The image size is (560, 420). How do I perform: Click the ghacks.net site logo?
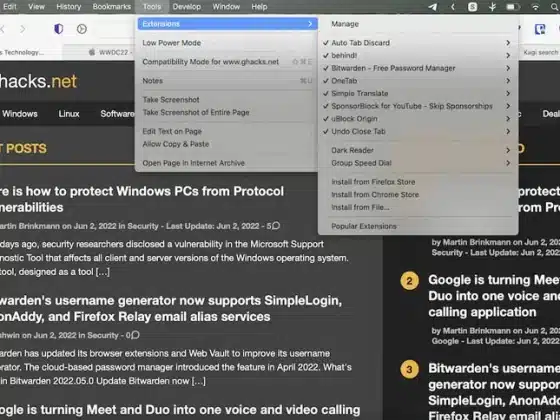38,81
